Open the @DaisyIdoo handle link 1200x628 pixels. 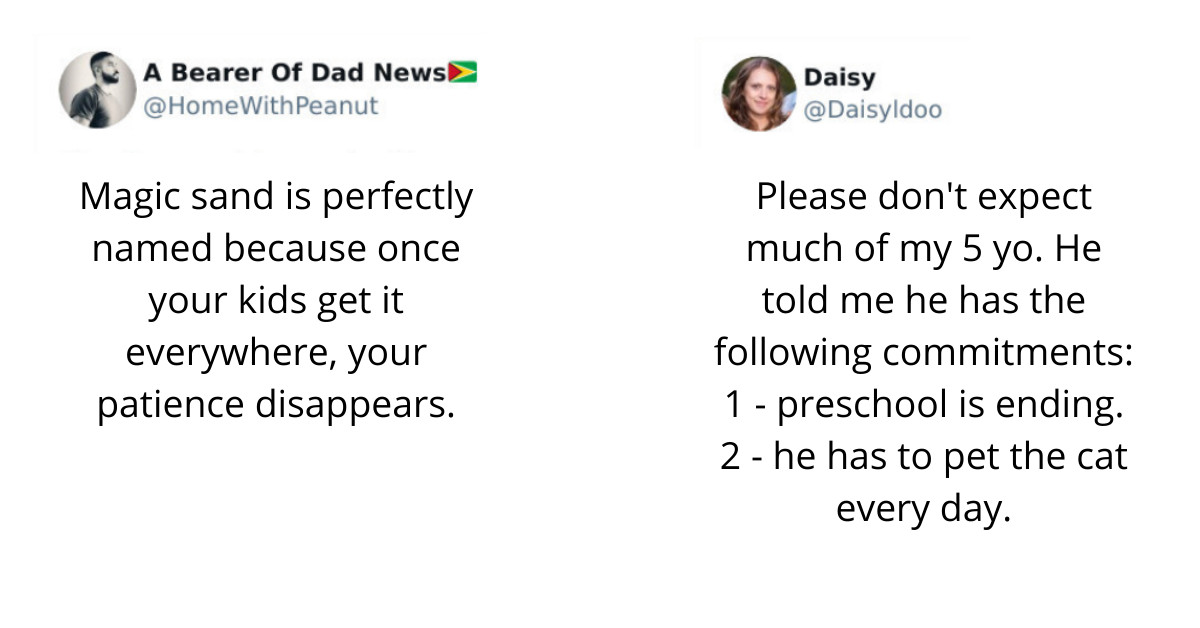tap(872, 110)
